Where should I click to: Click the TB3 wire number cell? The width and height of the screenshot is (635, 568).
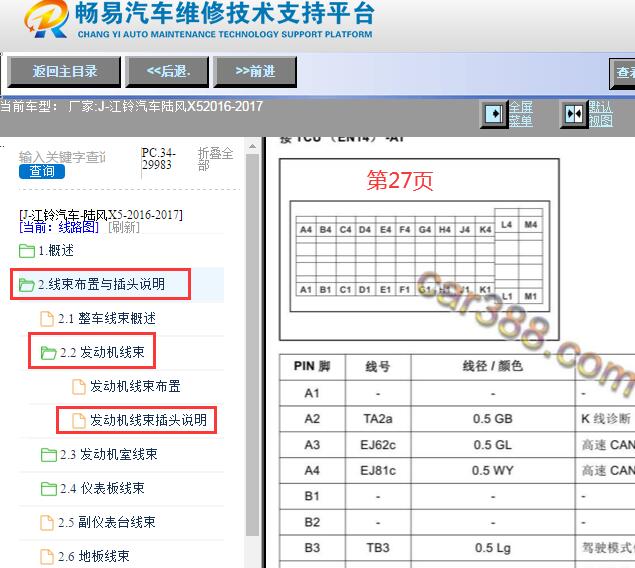[378, 548]
